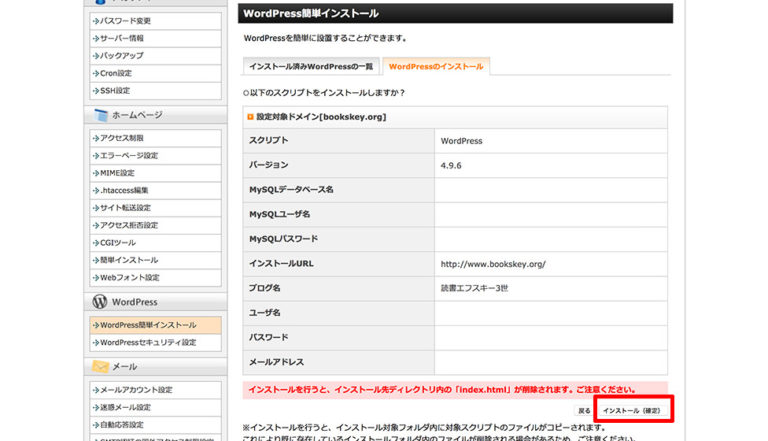Click the version value 4.9.6
Image resolution: width=768 pixels, height=441 pixels.
(451, 166)
